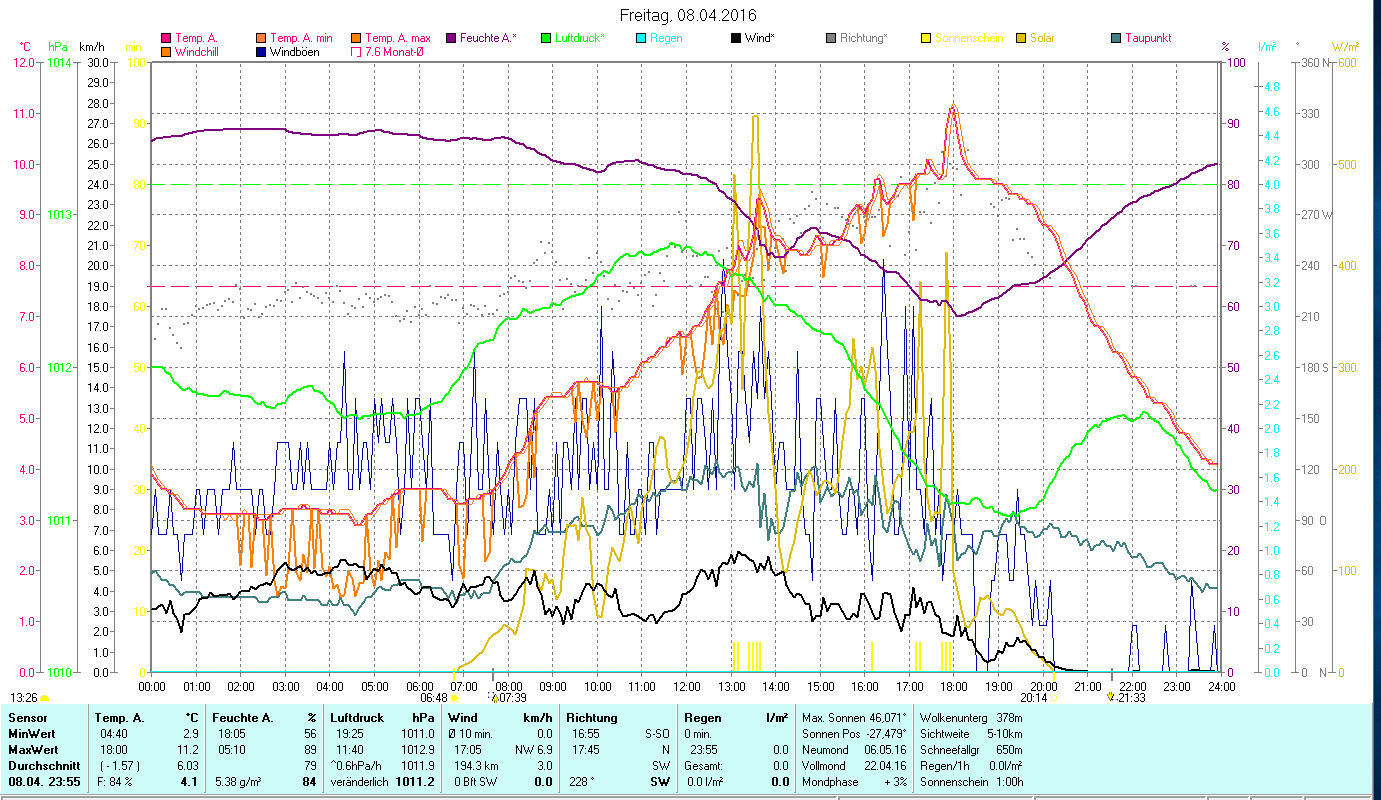Click the green Luftdruck legend swatch

pyautogui.click(x=546, y=39)
